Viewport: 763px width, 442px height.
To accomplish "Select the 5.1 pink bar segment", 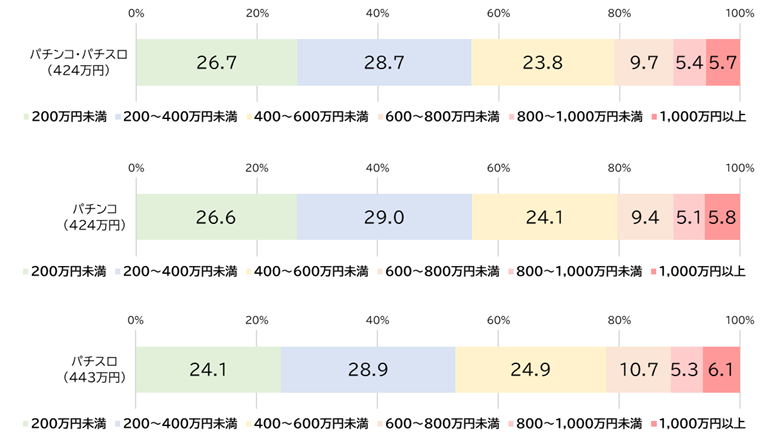I will [688, 217].
